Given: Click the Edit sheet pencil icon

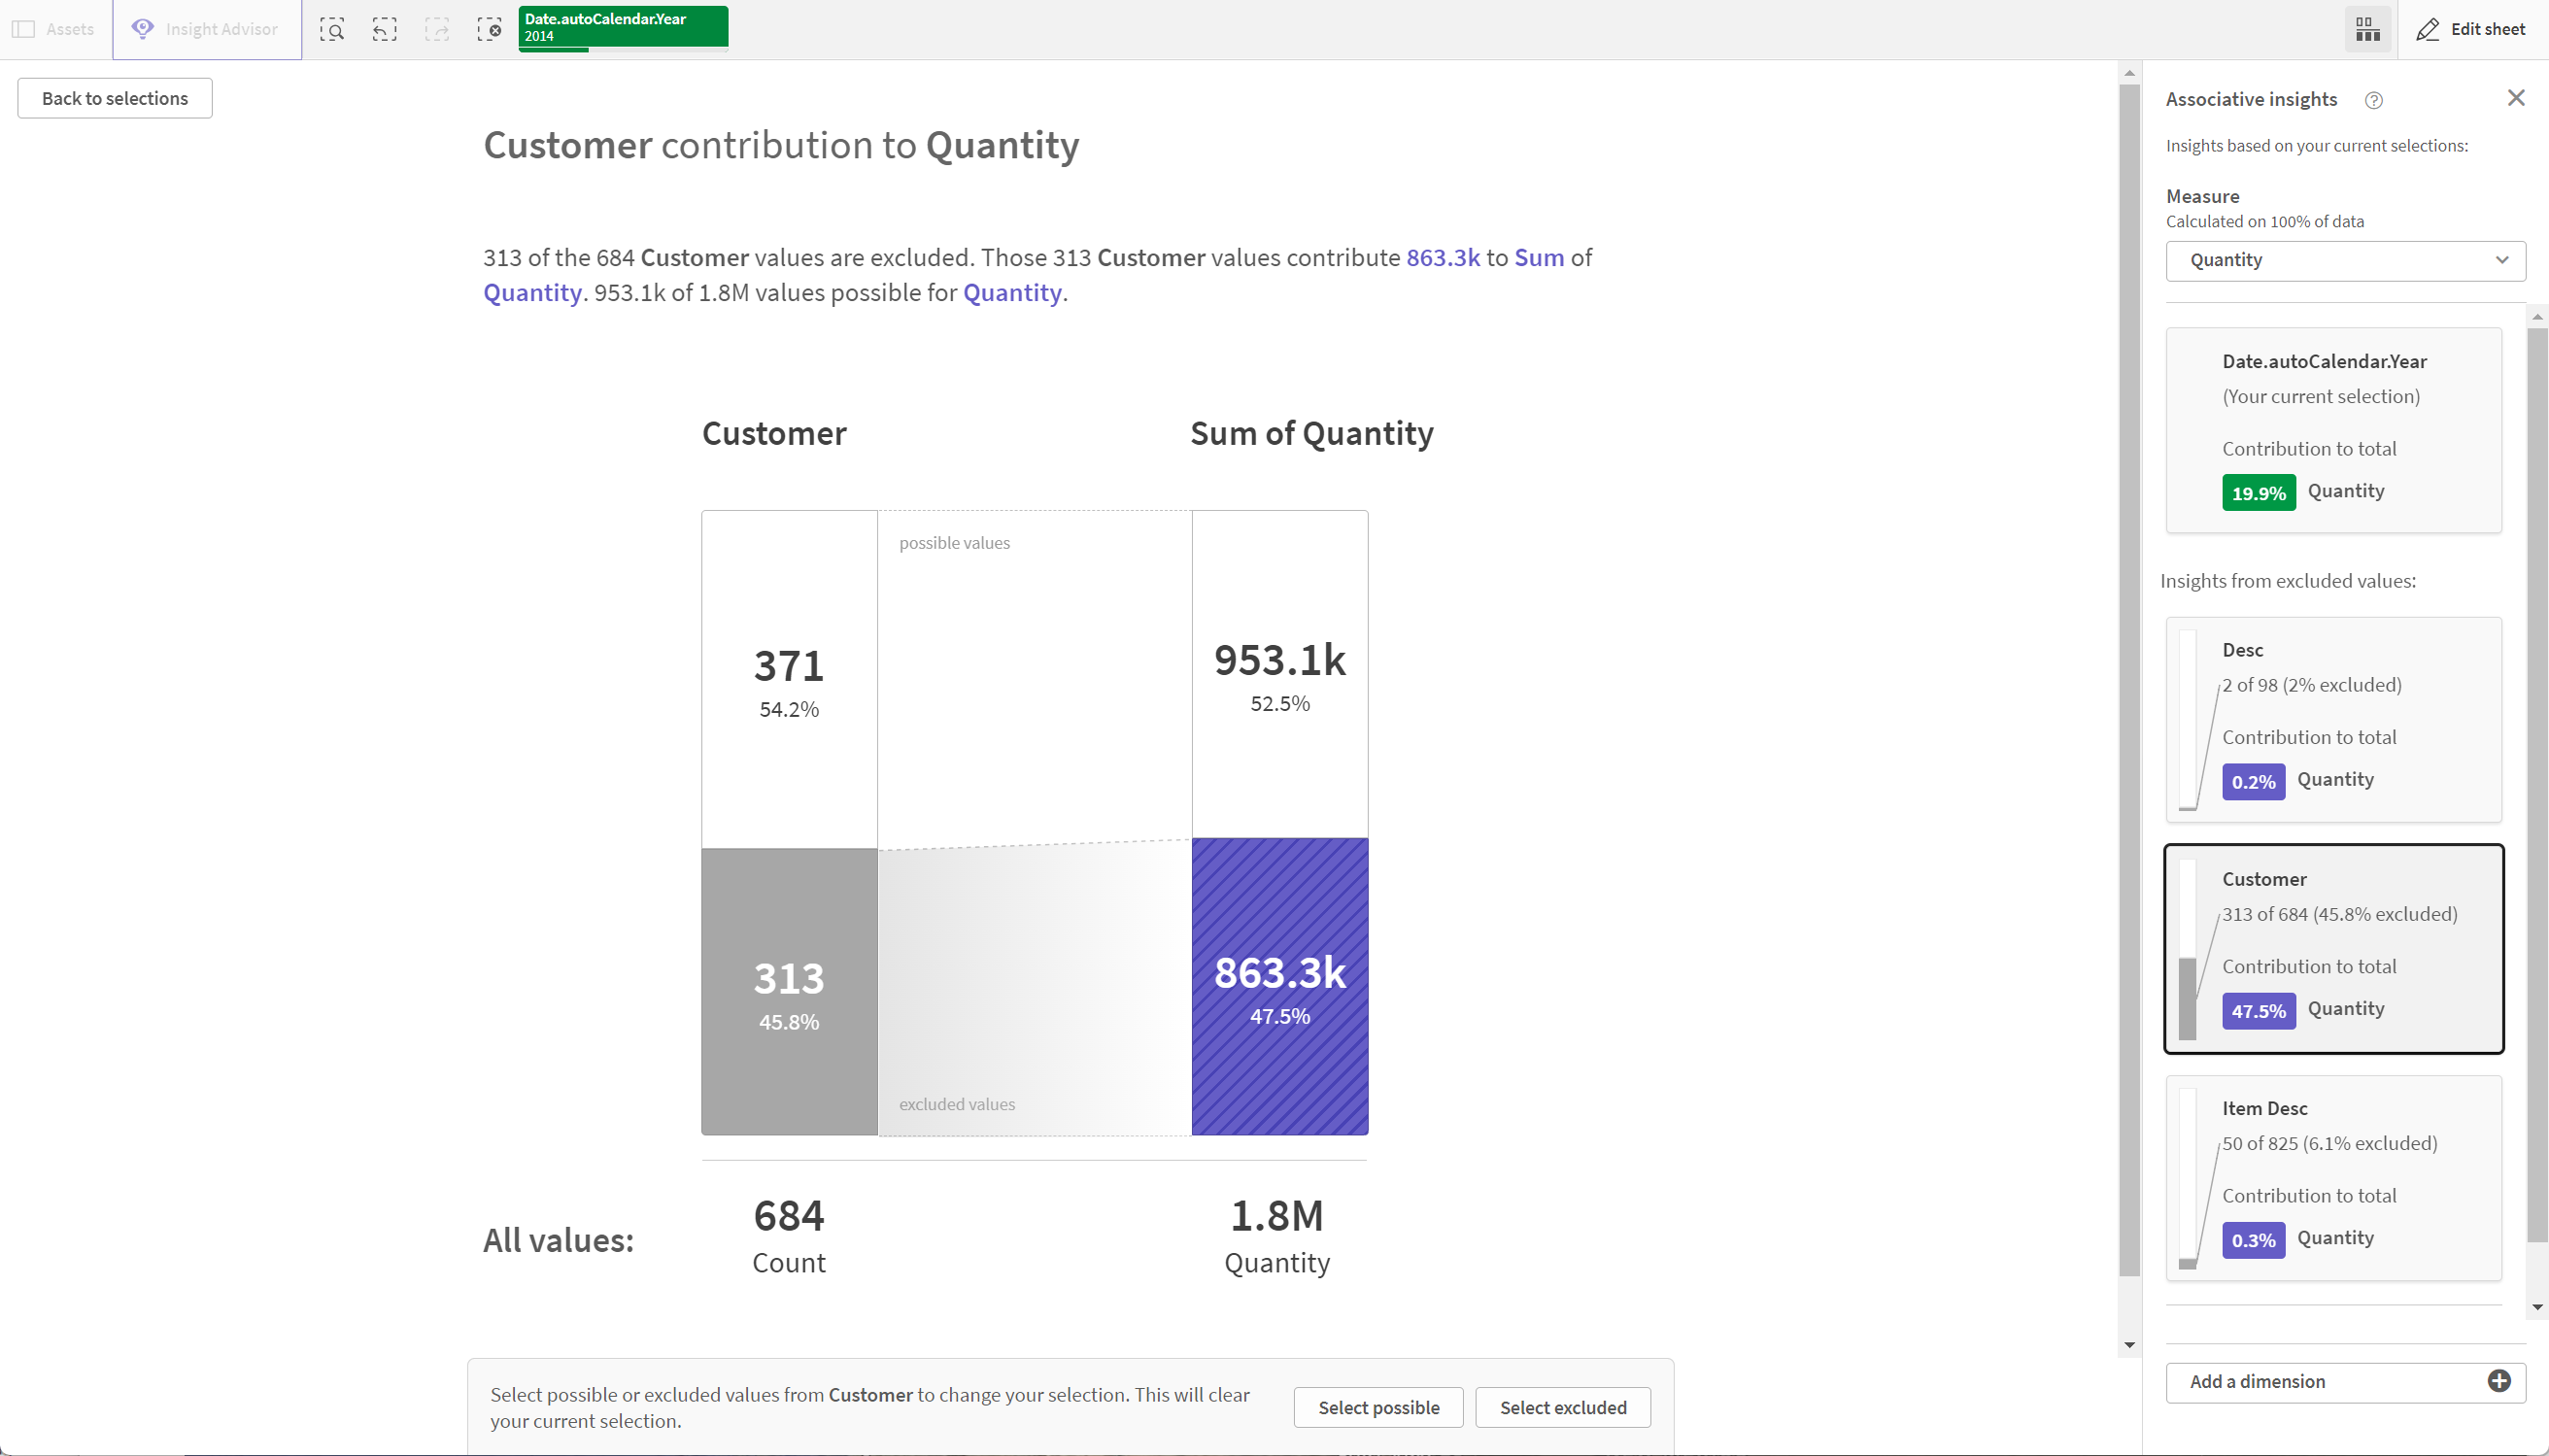Looking at the screenshot, I should click(x=2430, y=29).
